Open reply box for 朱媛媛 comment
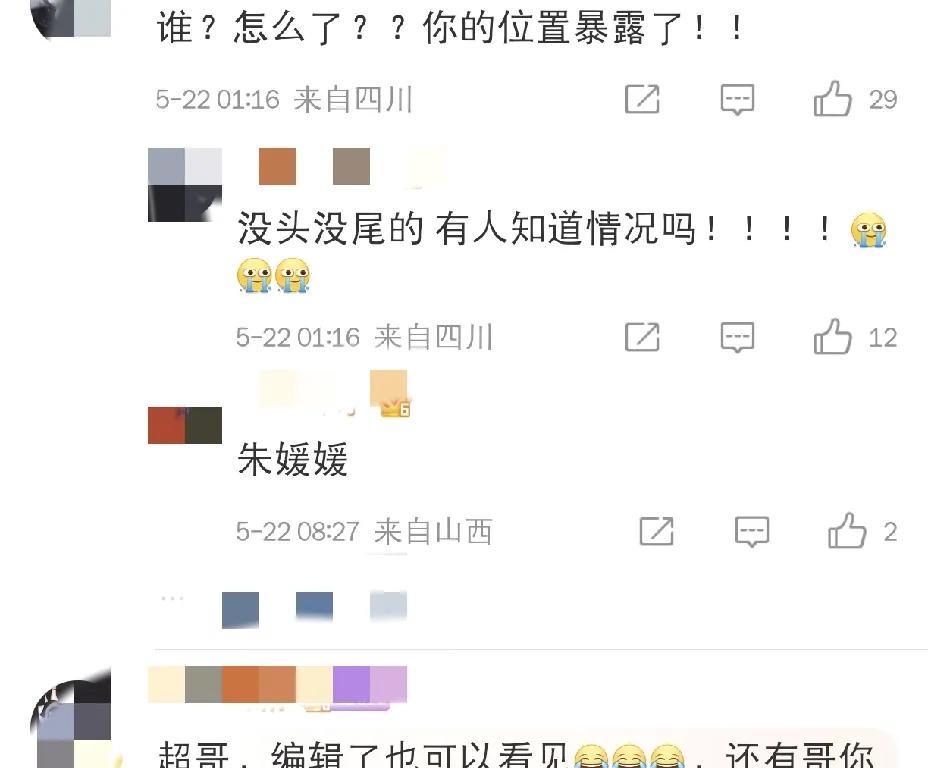928x768 pixels. 752,531
